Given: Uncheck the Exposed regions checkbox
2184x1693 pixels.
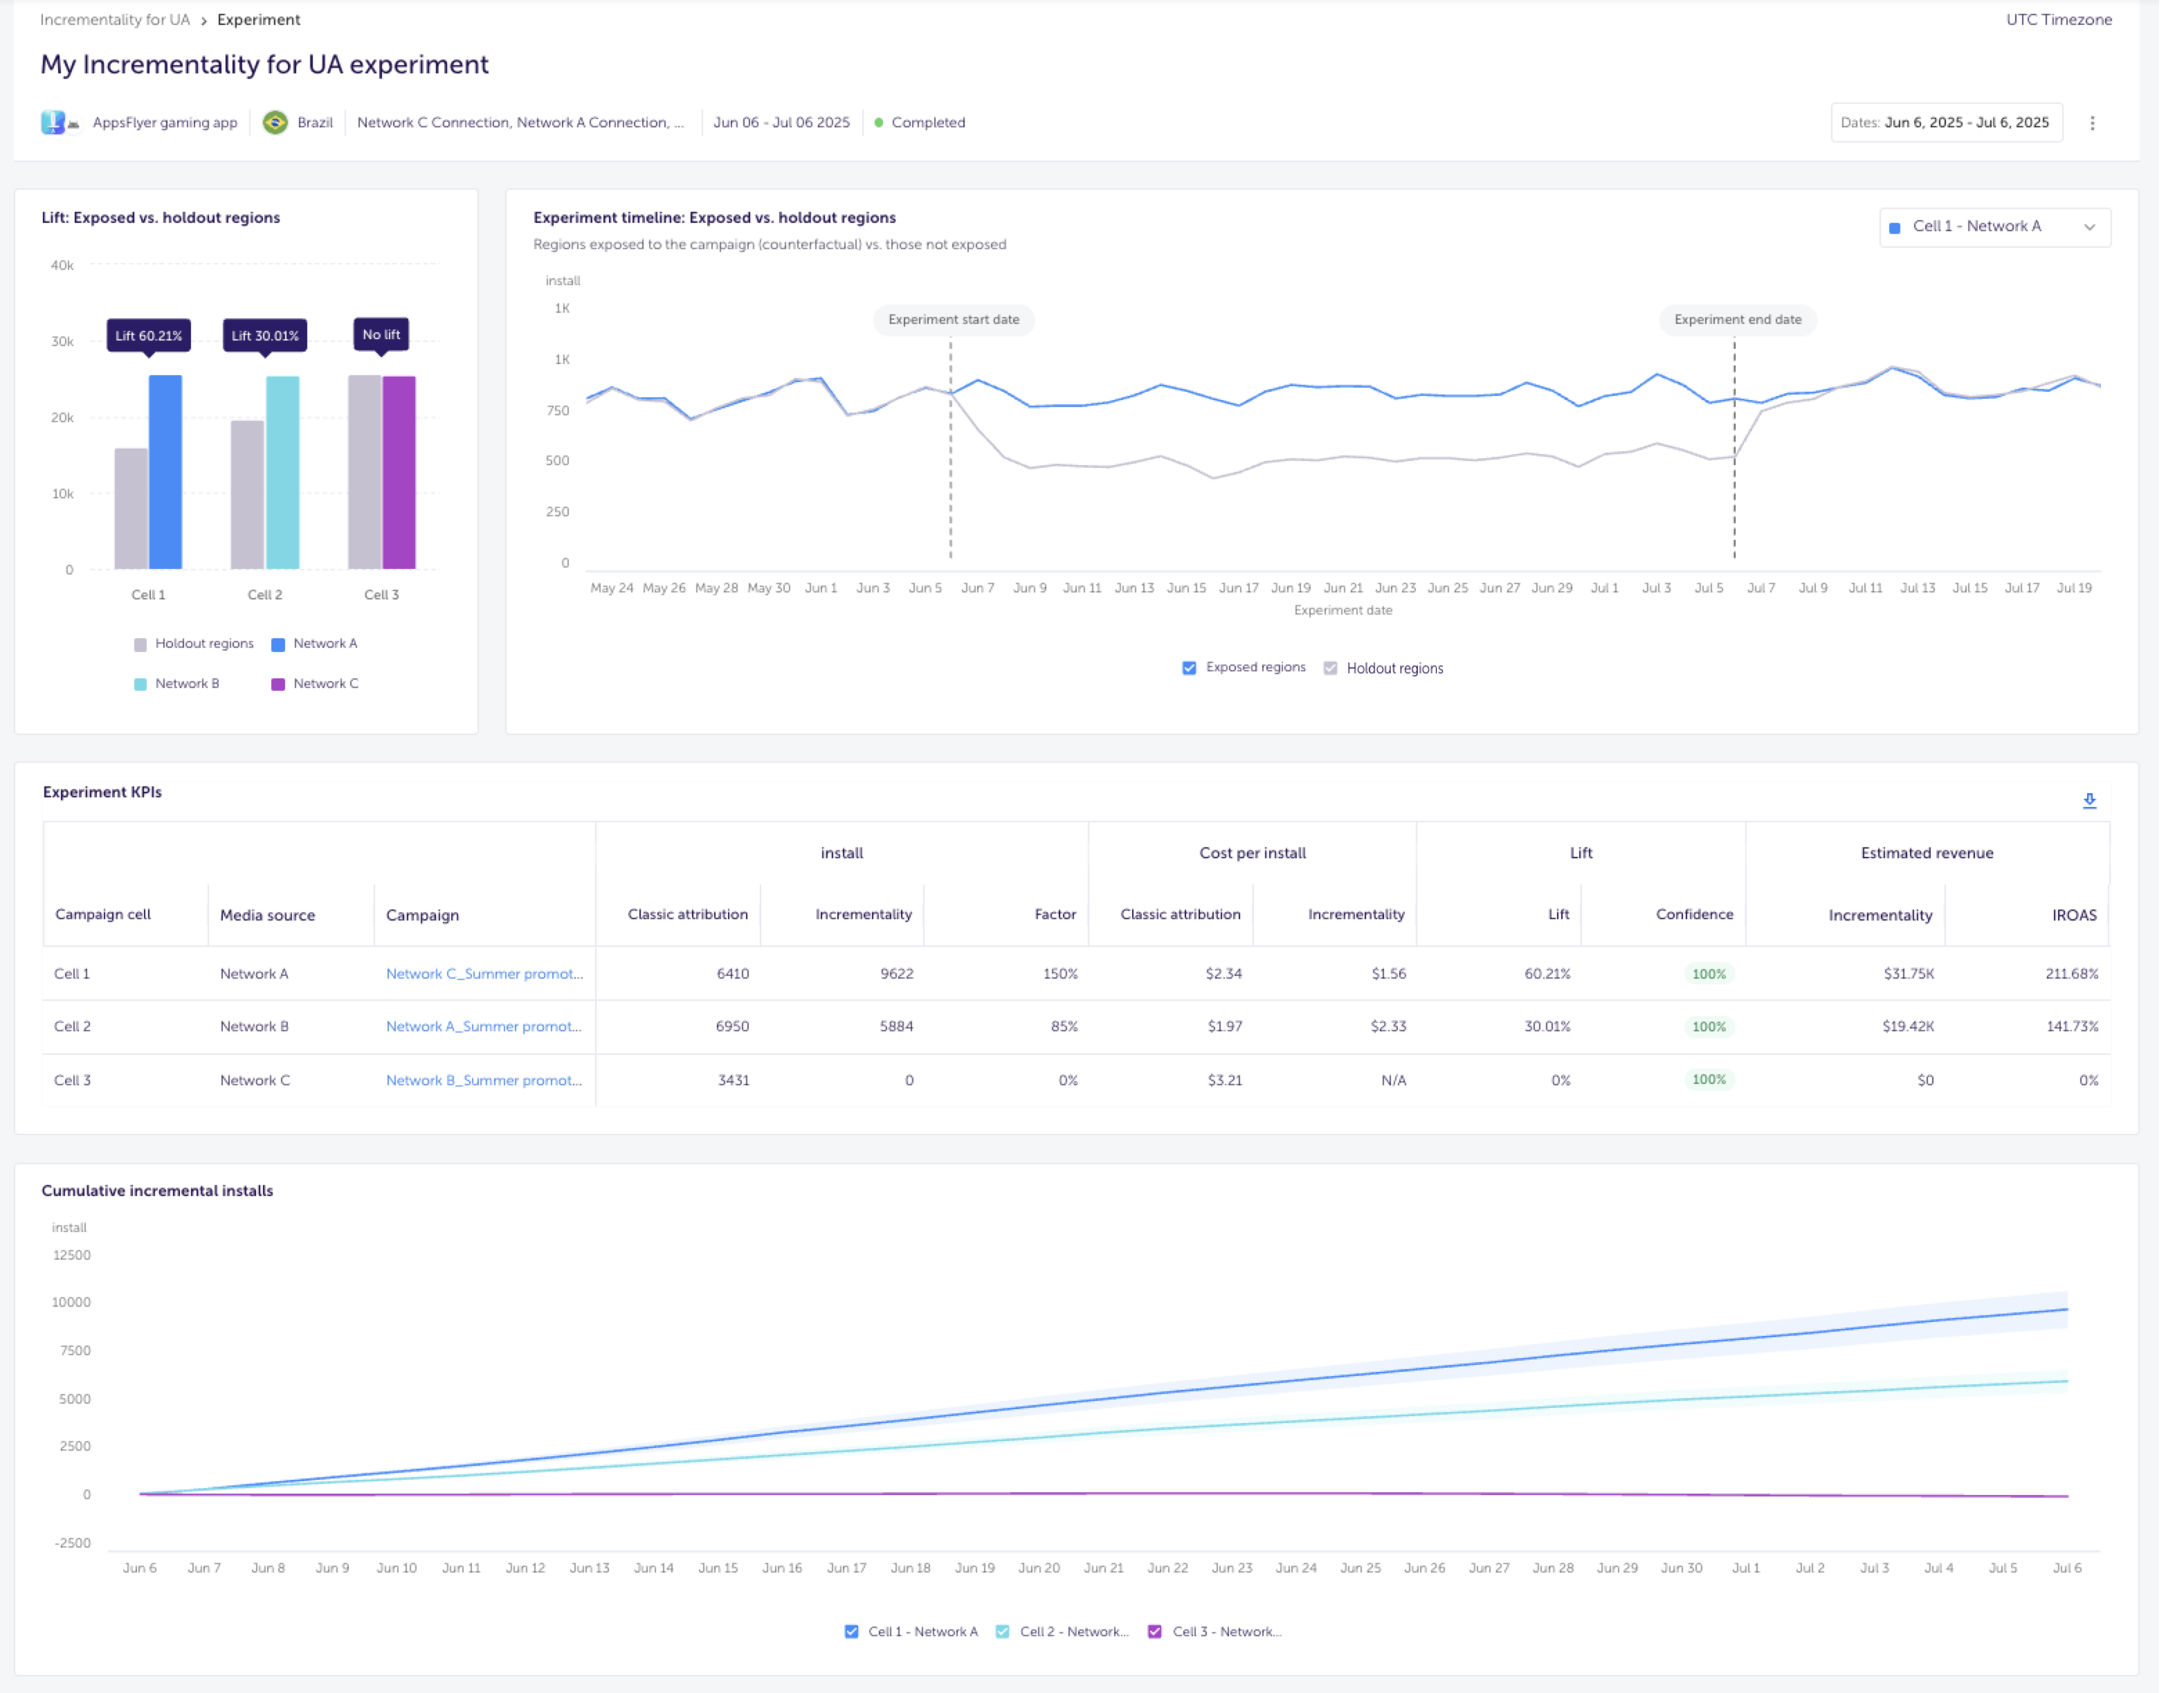Looking at the screenshot, I should point(1189,668).
